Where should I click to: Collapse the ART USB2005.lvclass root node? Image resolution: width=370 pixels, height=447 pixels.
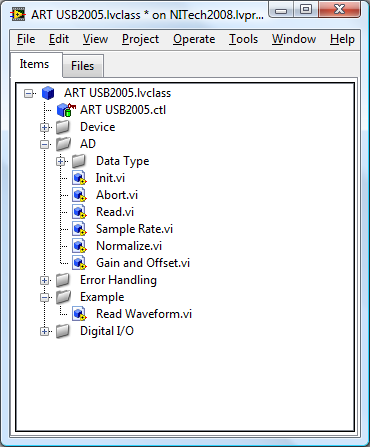pos(29,93)
